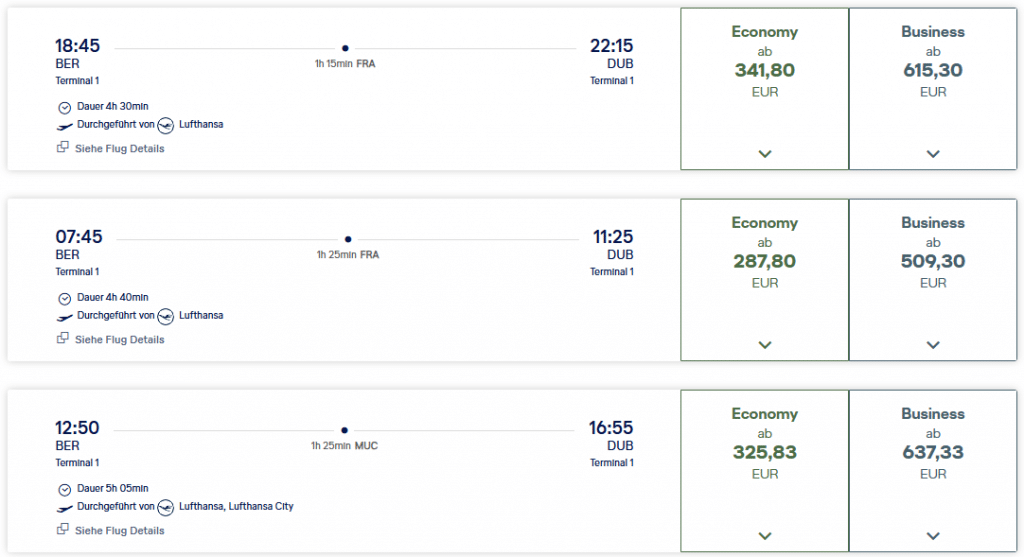
Task: Expand Economy fare chevron for 287,80 EUR
Action: tap(765, 345)
